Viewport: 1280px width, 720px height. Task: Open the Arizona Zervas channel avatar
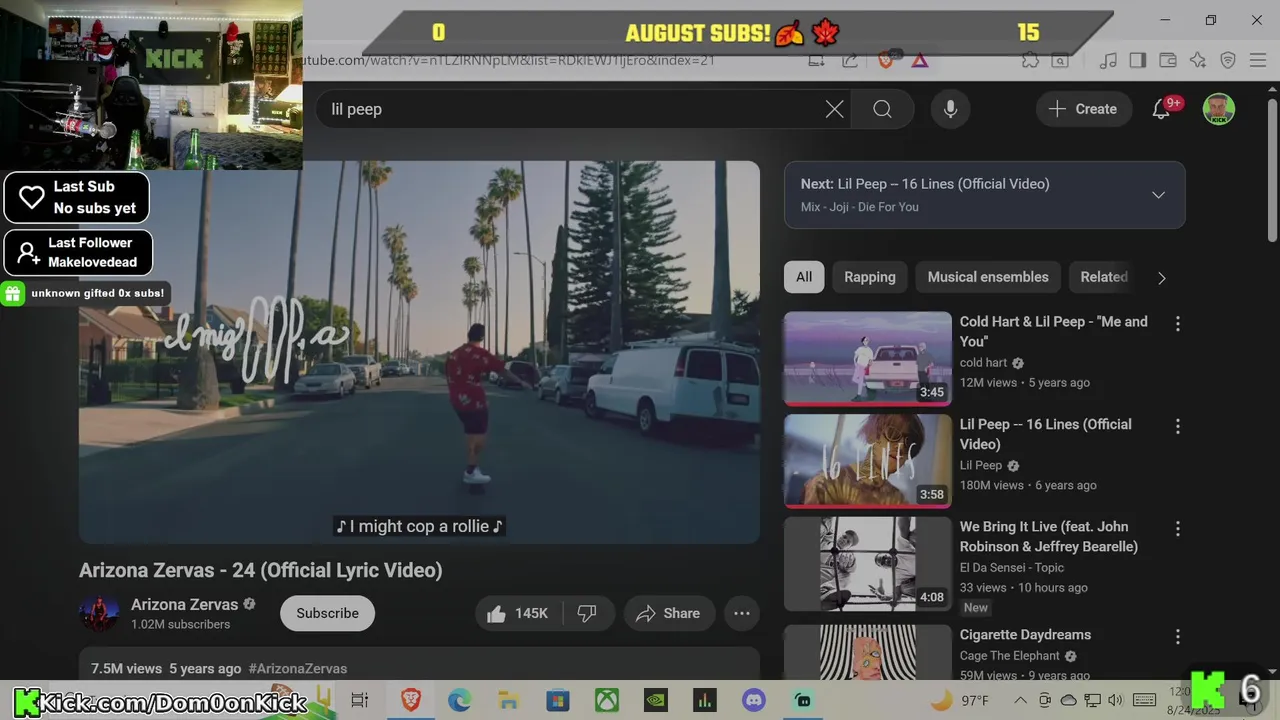99,613
